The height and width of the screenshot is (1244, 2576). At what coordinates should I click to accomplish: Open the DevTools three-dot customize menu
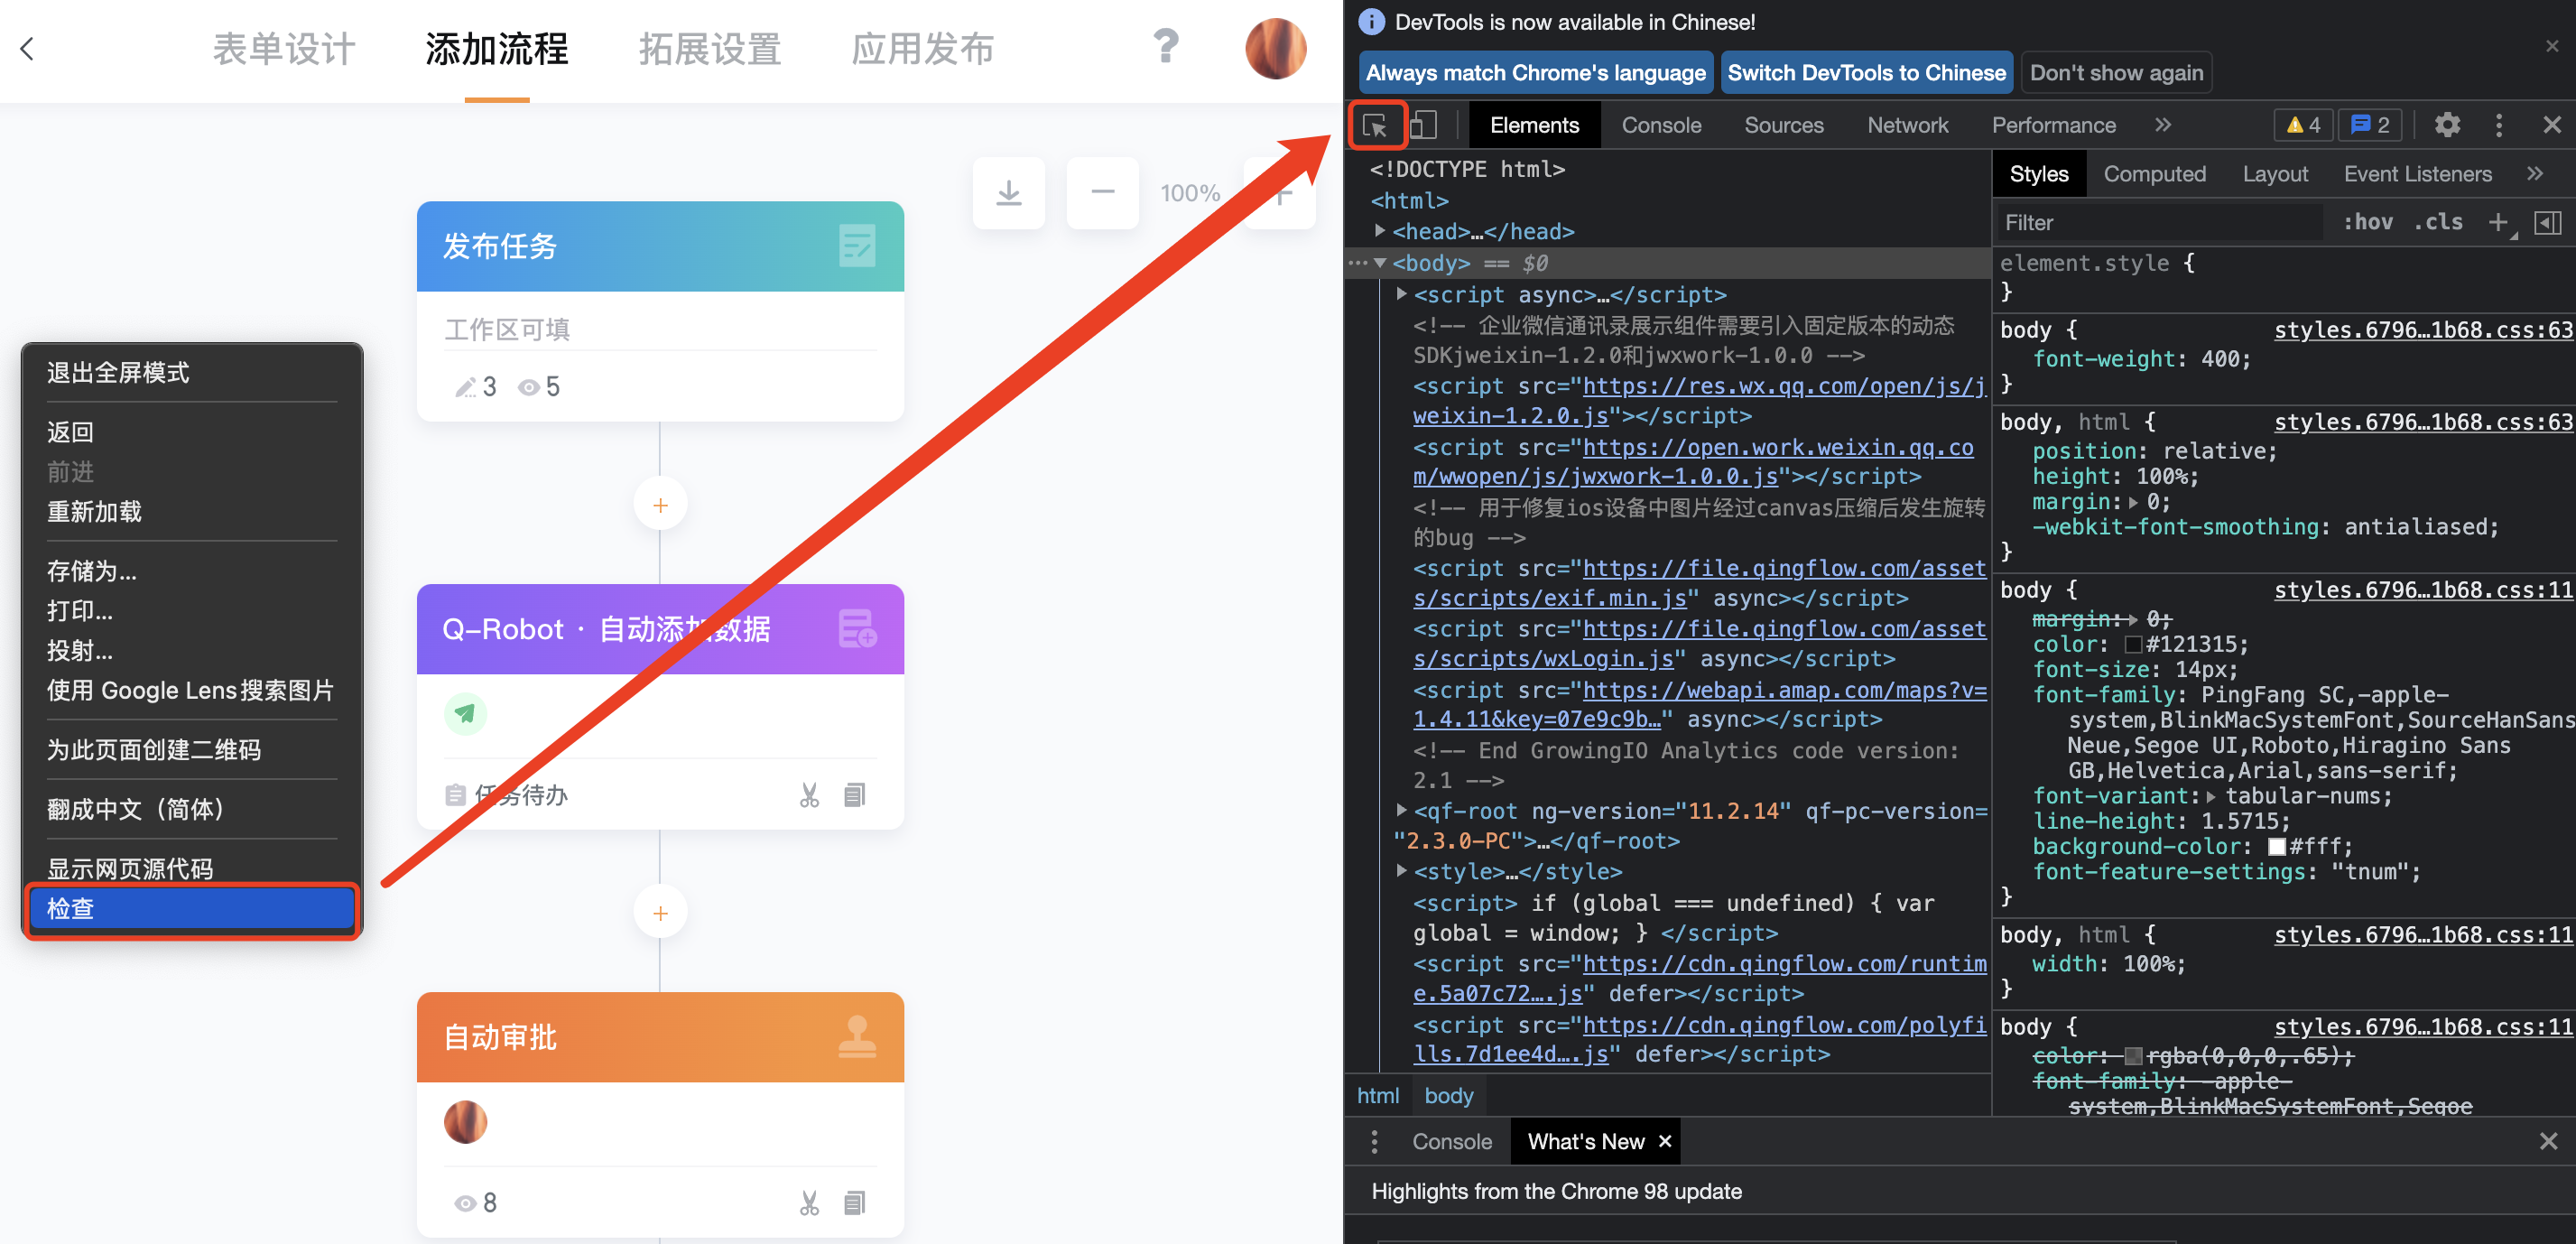(2498, 125)
